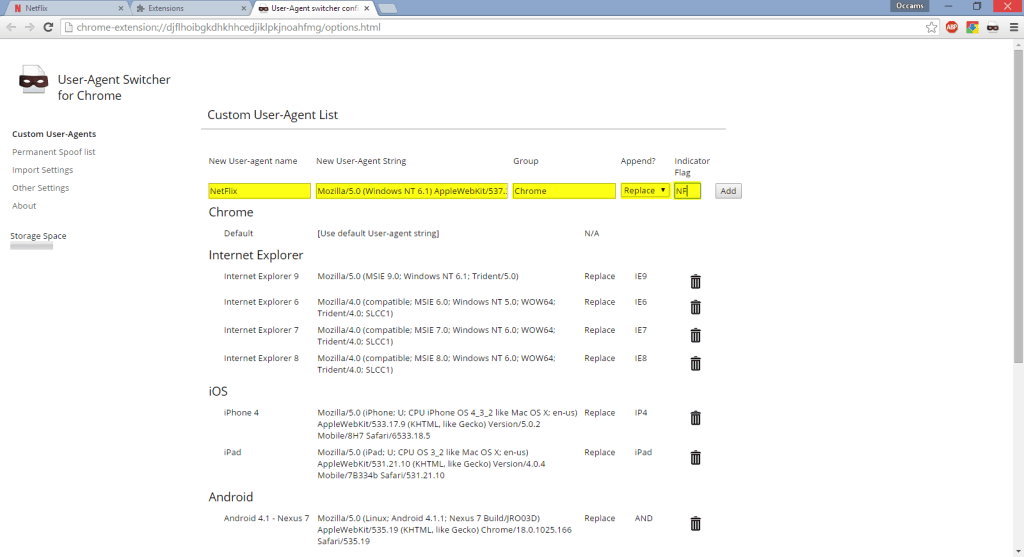Click the Android group heading
The image size is (1024, 557).
[x=231, y=497]
